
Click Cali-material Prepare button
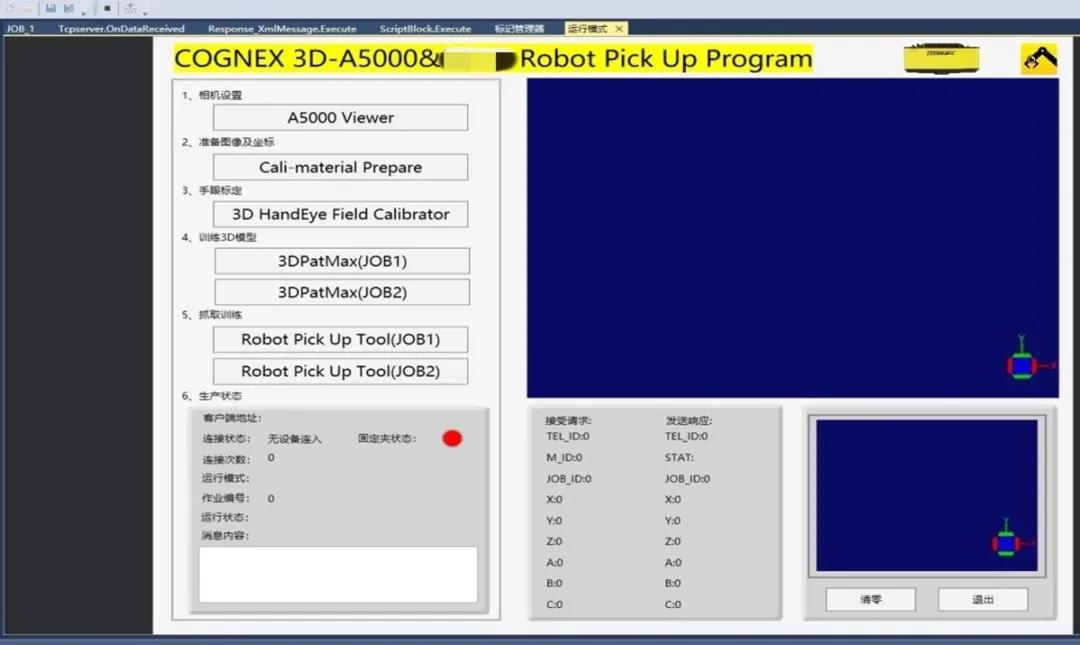340,167
